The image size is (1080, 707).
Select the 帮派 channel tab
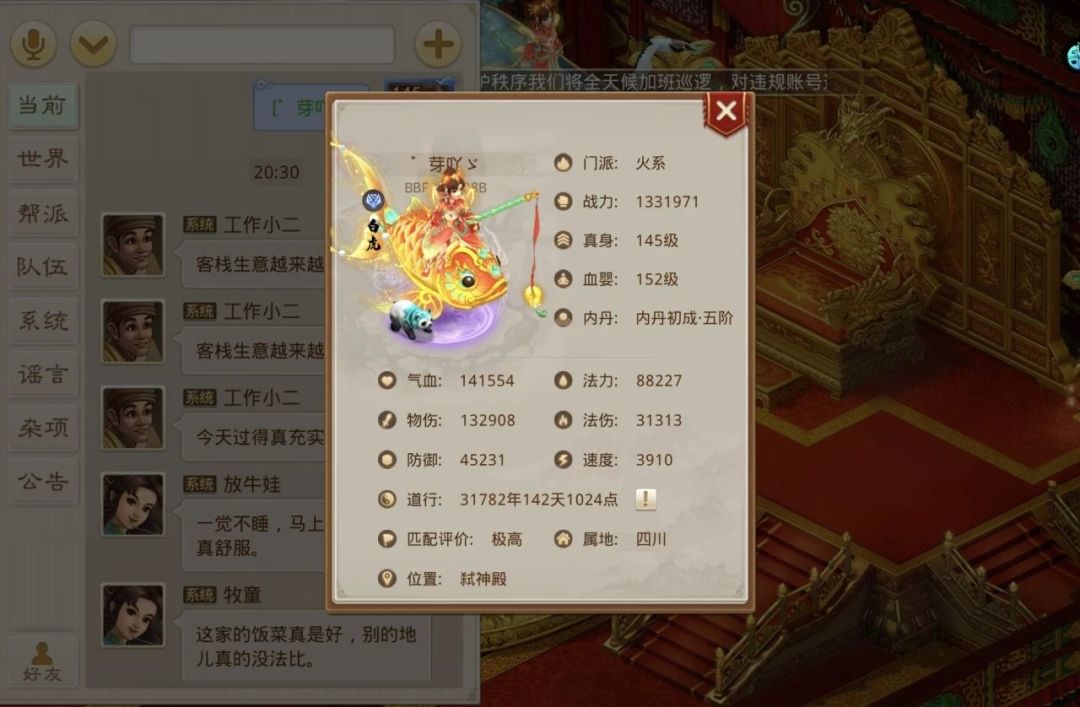coord(43,213)
